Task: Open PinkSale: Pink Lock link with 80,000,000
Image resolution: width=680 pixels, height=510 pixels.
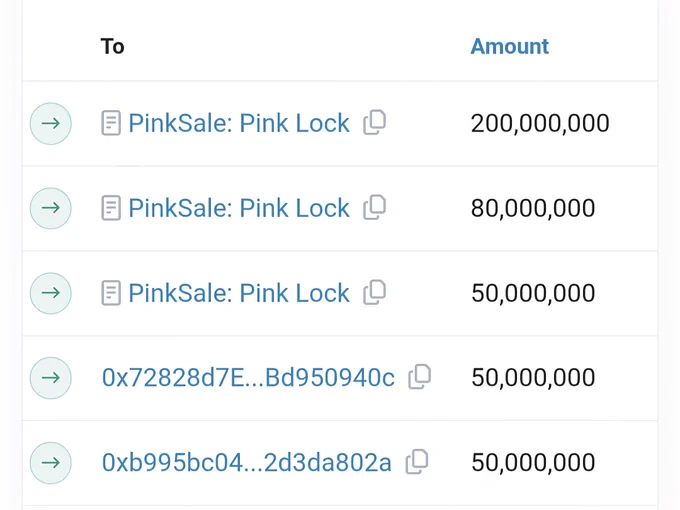Action: pos(239,208)
